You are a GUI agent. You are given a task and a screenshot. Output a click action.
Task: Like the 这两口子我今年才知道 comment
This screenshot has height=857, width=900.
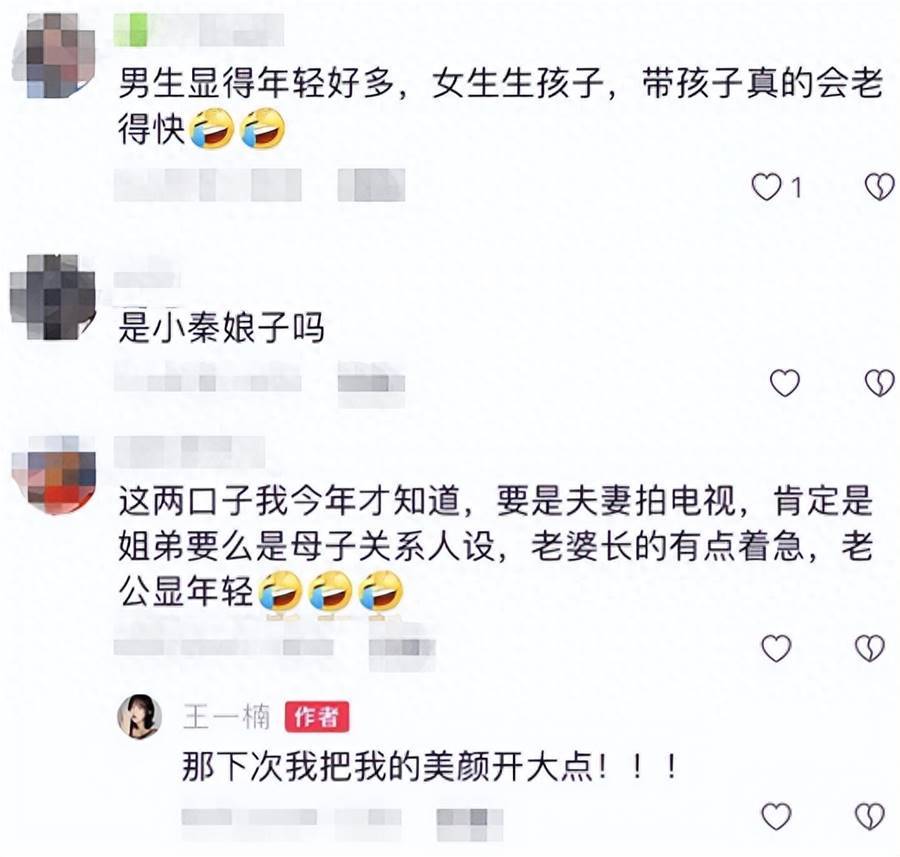776,648
